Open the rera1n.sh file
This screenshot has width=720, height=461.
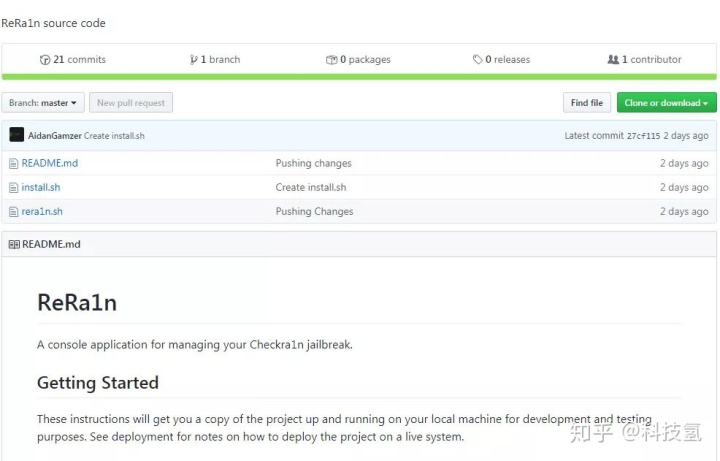(42, 212)
